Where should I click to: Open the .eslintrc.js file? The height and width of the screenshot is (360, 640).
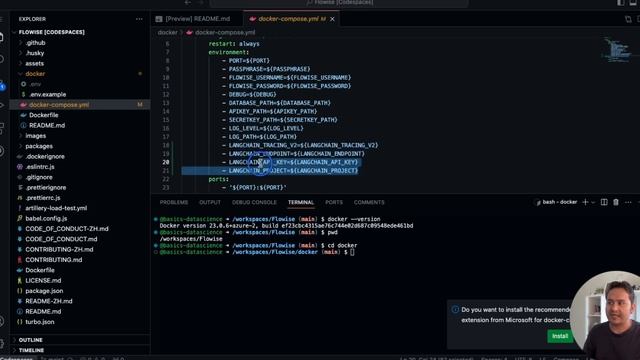pos(40,167)
